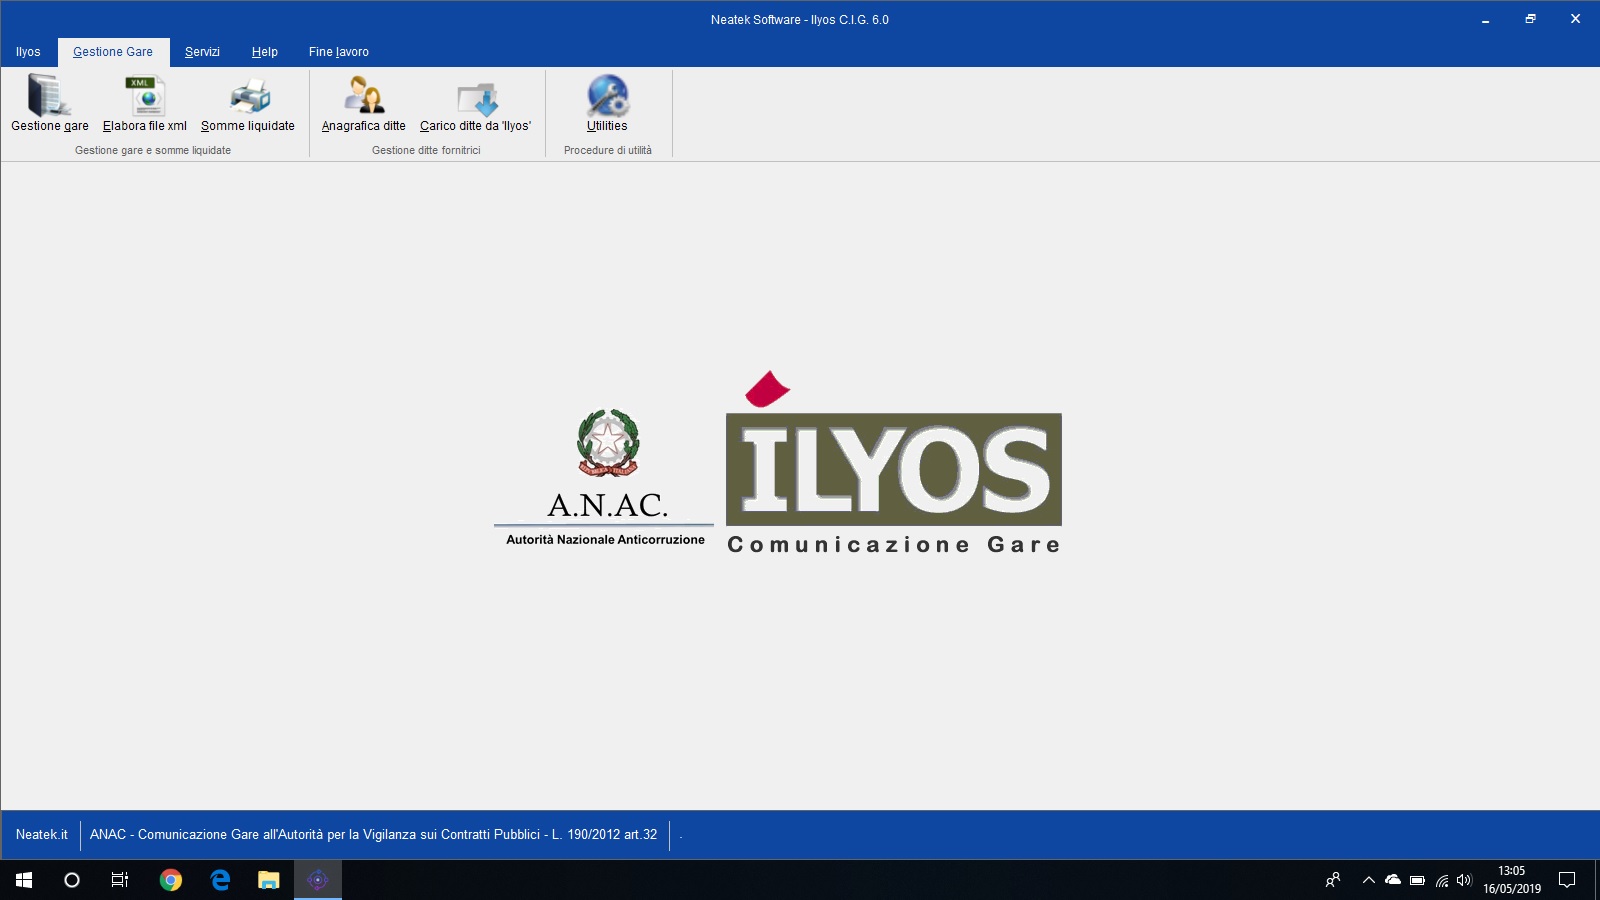The image size is (1600, 900).
Task: Click the Neatek.it status bar entry
Action: pyautogui.click(x=42, y=834)
